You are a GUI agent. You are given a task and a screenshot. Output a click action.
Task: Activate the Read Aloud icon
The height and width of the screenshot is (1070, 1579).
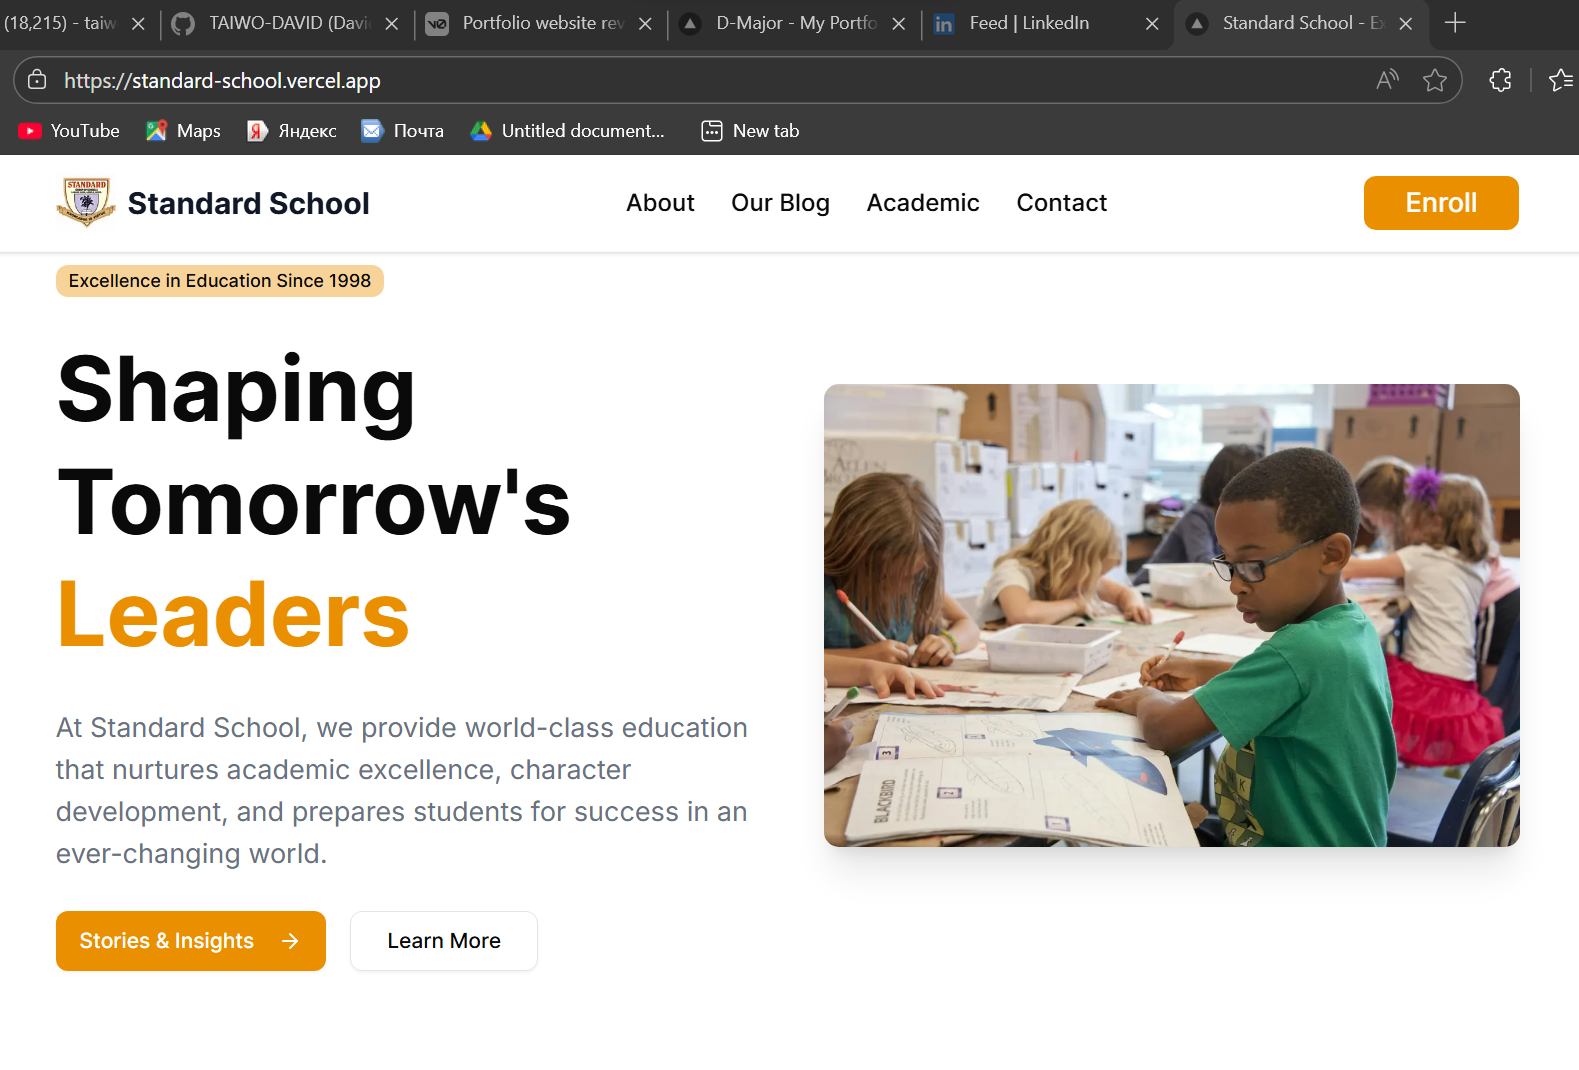click(1387, 80)
